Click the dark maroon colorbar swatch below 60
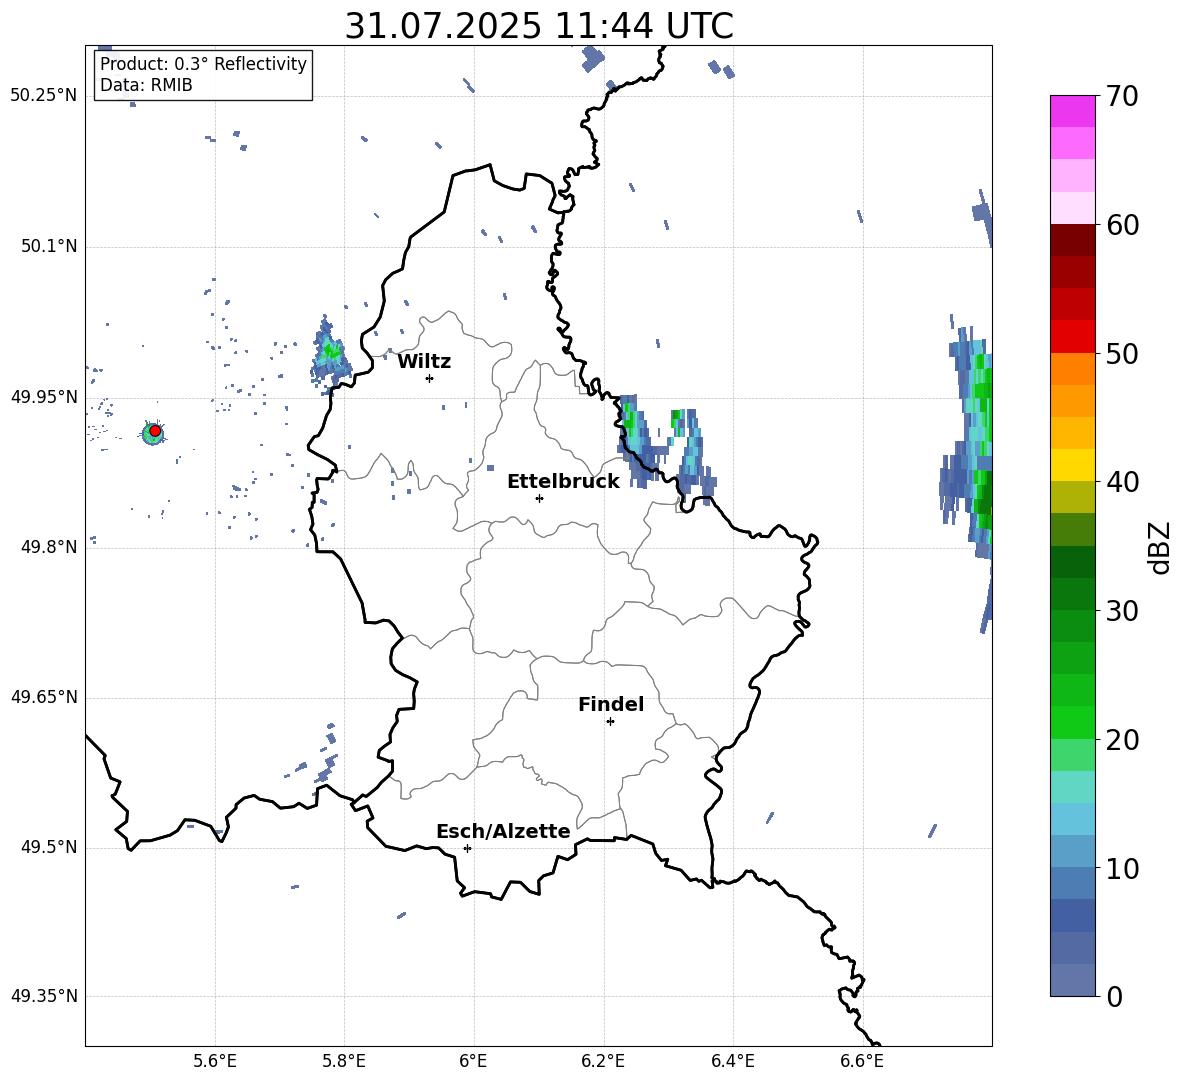 tap(1072, 240)
